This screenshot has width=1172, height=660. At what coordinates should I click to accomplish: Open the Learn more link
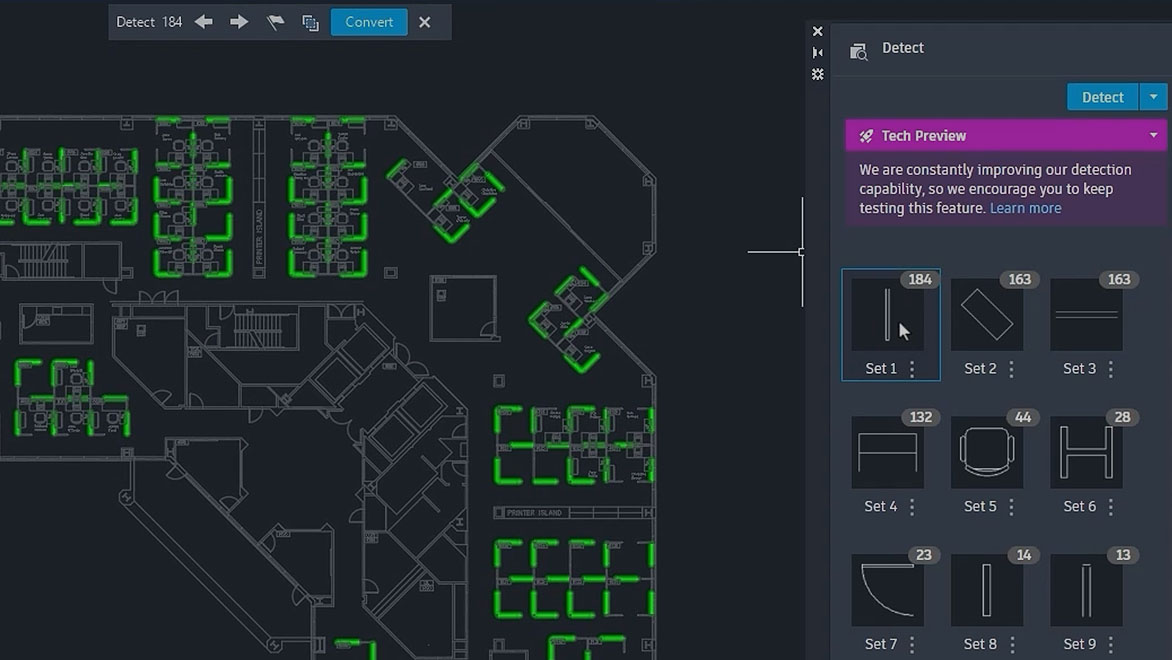[x=1025, y=208]
